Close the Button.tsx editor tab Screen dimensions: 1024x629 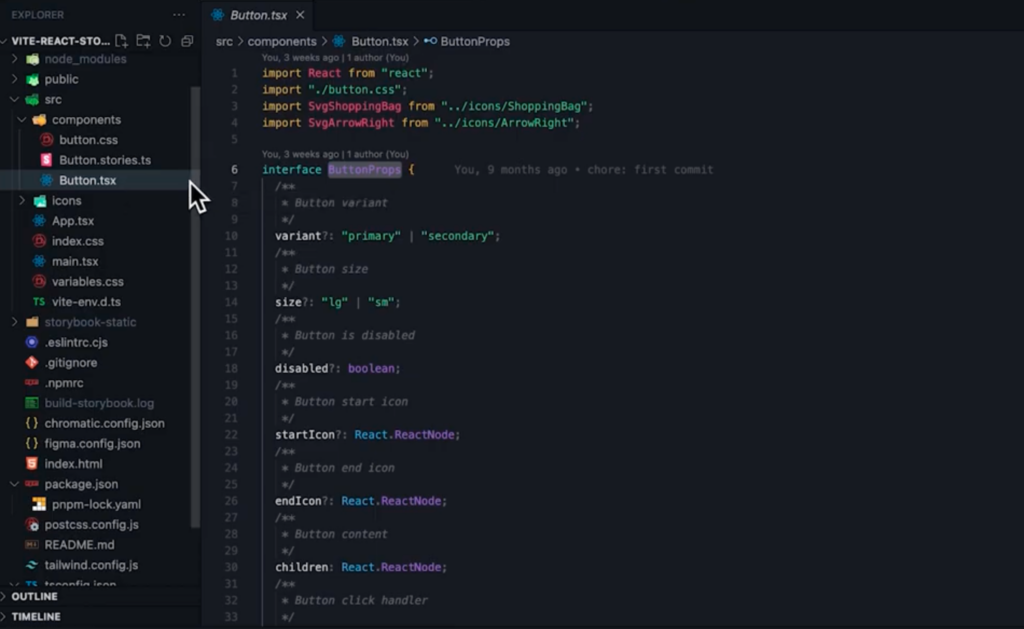[x=300, y=14]
